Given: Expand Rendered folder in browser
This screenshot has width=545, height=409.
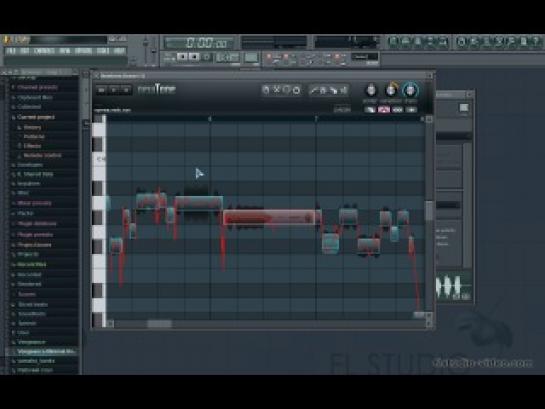Looking at the screenshot, I should [x=29, y=284].
